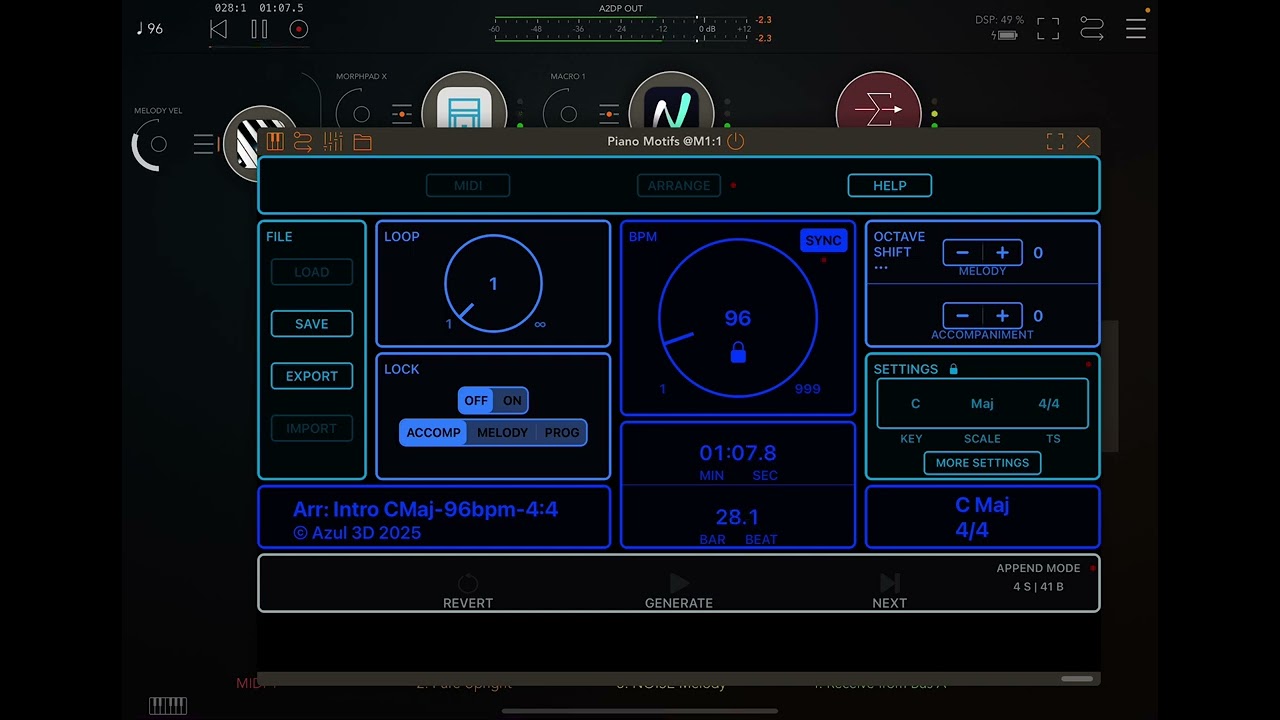The height and width of the screenshot is (720, 1280).
Task: Adjust the MORPHPAD X knob
Action: tap(361, 114)
